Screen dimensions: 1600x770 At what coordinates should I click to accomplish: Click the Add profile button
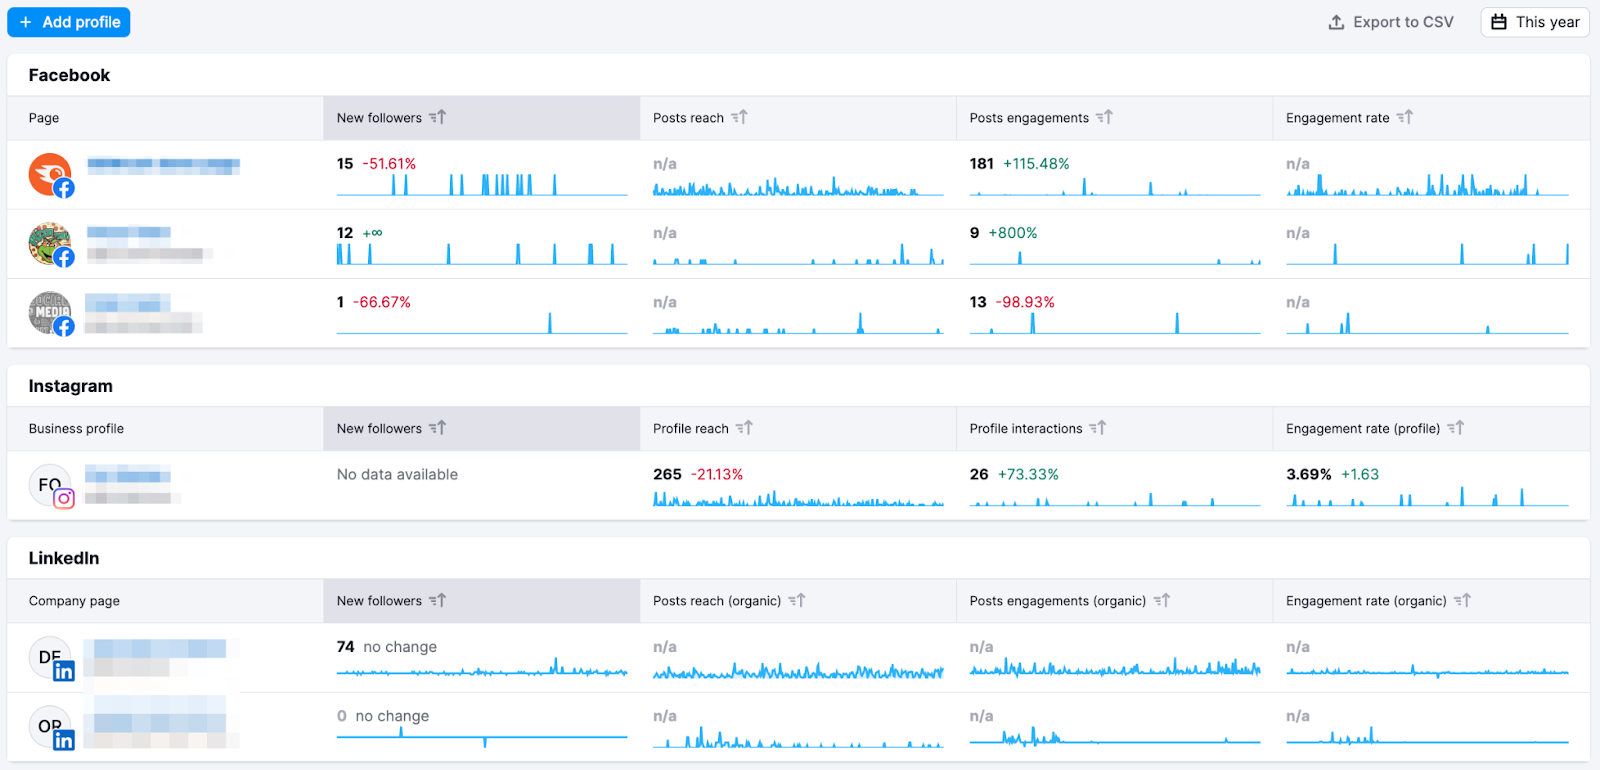click(x=69, y=22)
